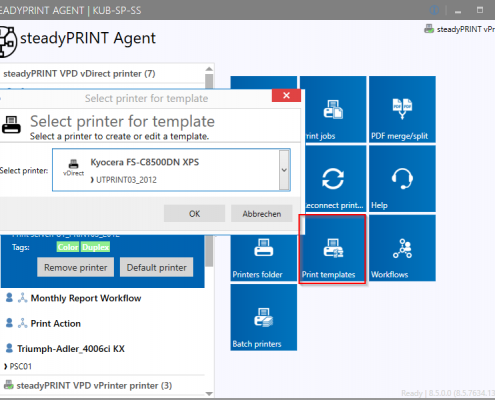Click the Default printer button
Image resolution: width=495 pixels, height=400 pixels.
156,267
